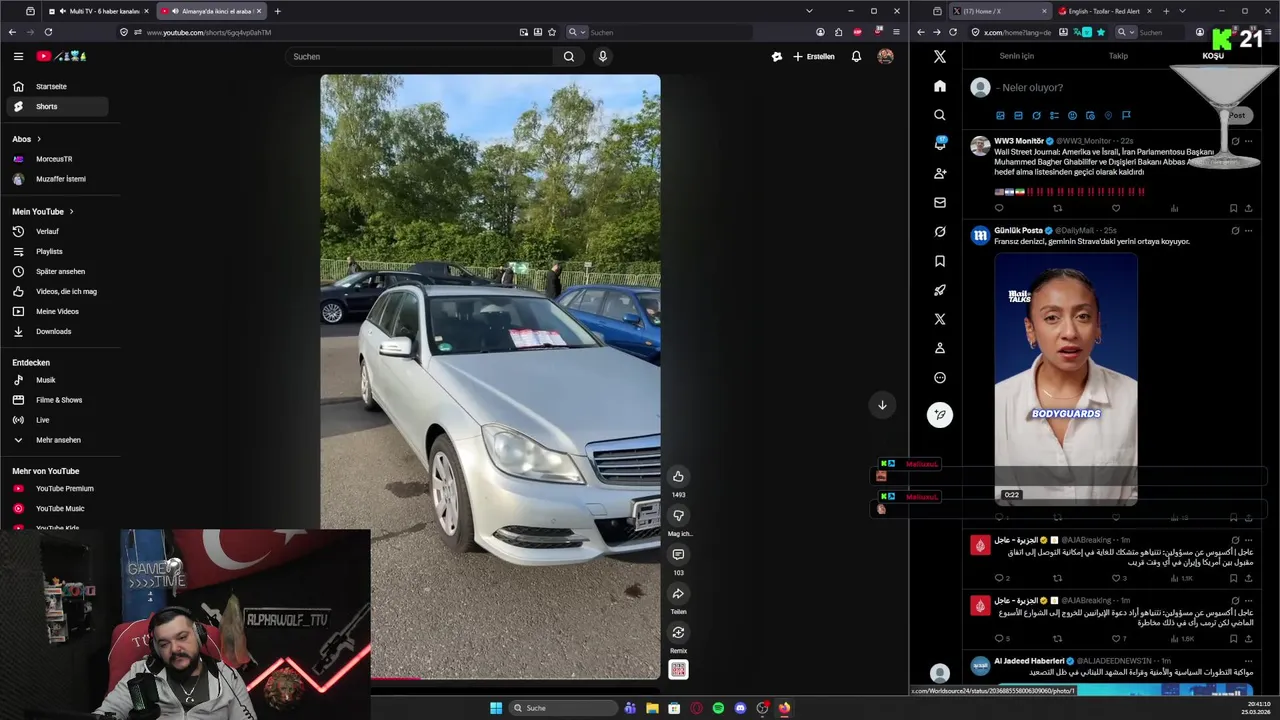1280x720 pixels.
Task: Switch to English - Tzofar - Red Alert tab
Action: click(x=1103, y=11)
